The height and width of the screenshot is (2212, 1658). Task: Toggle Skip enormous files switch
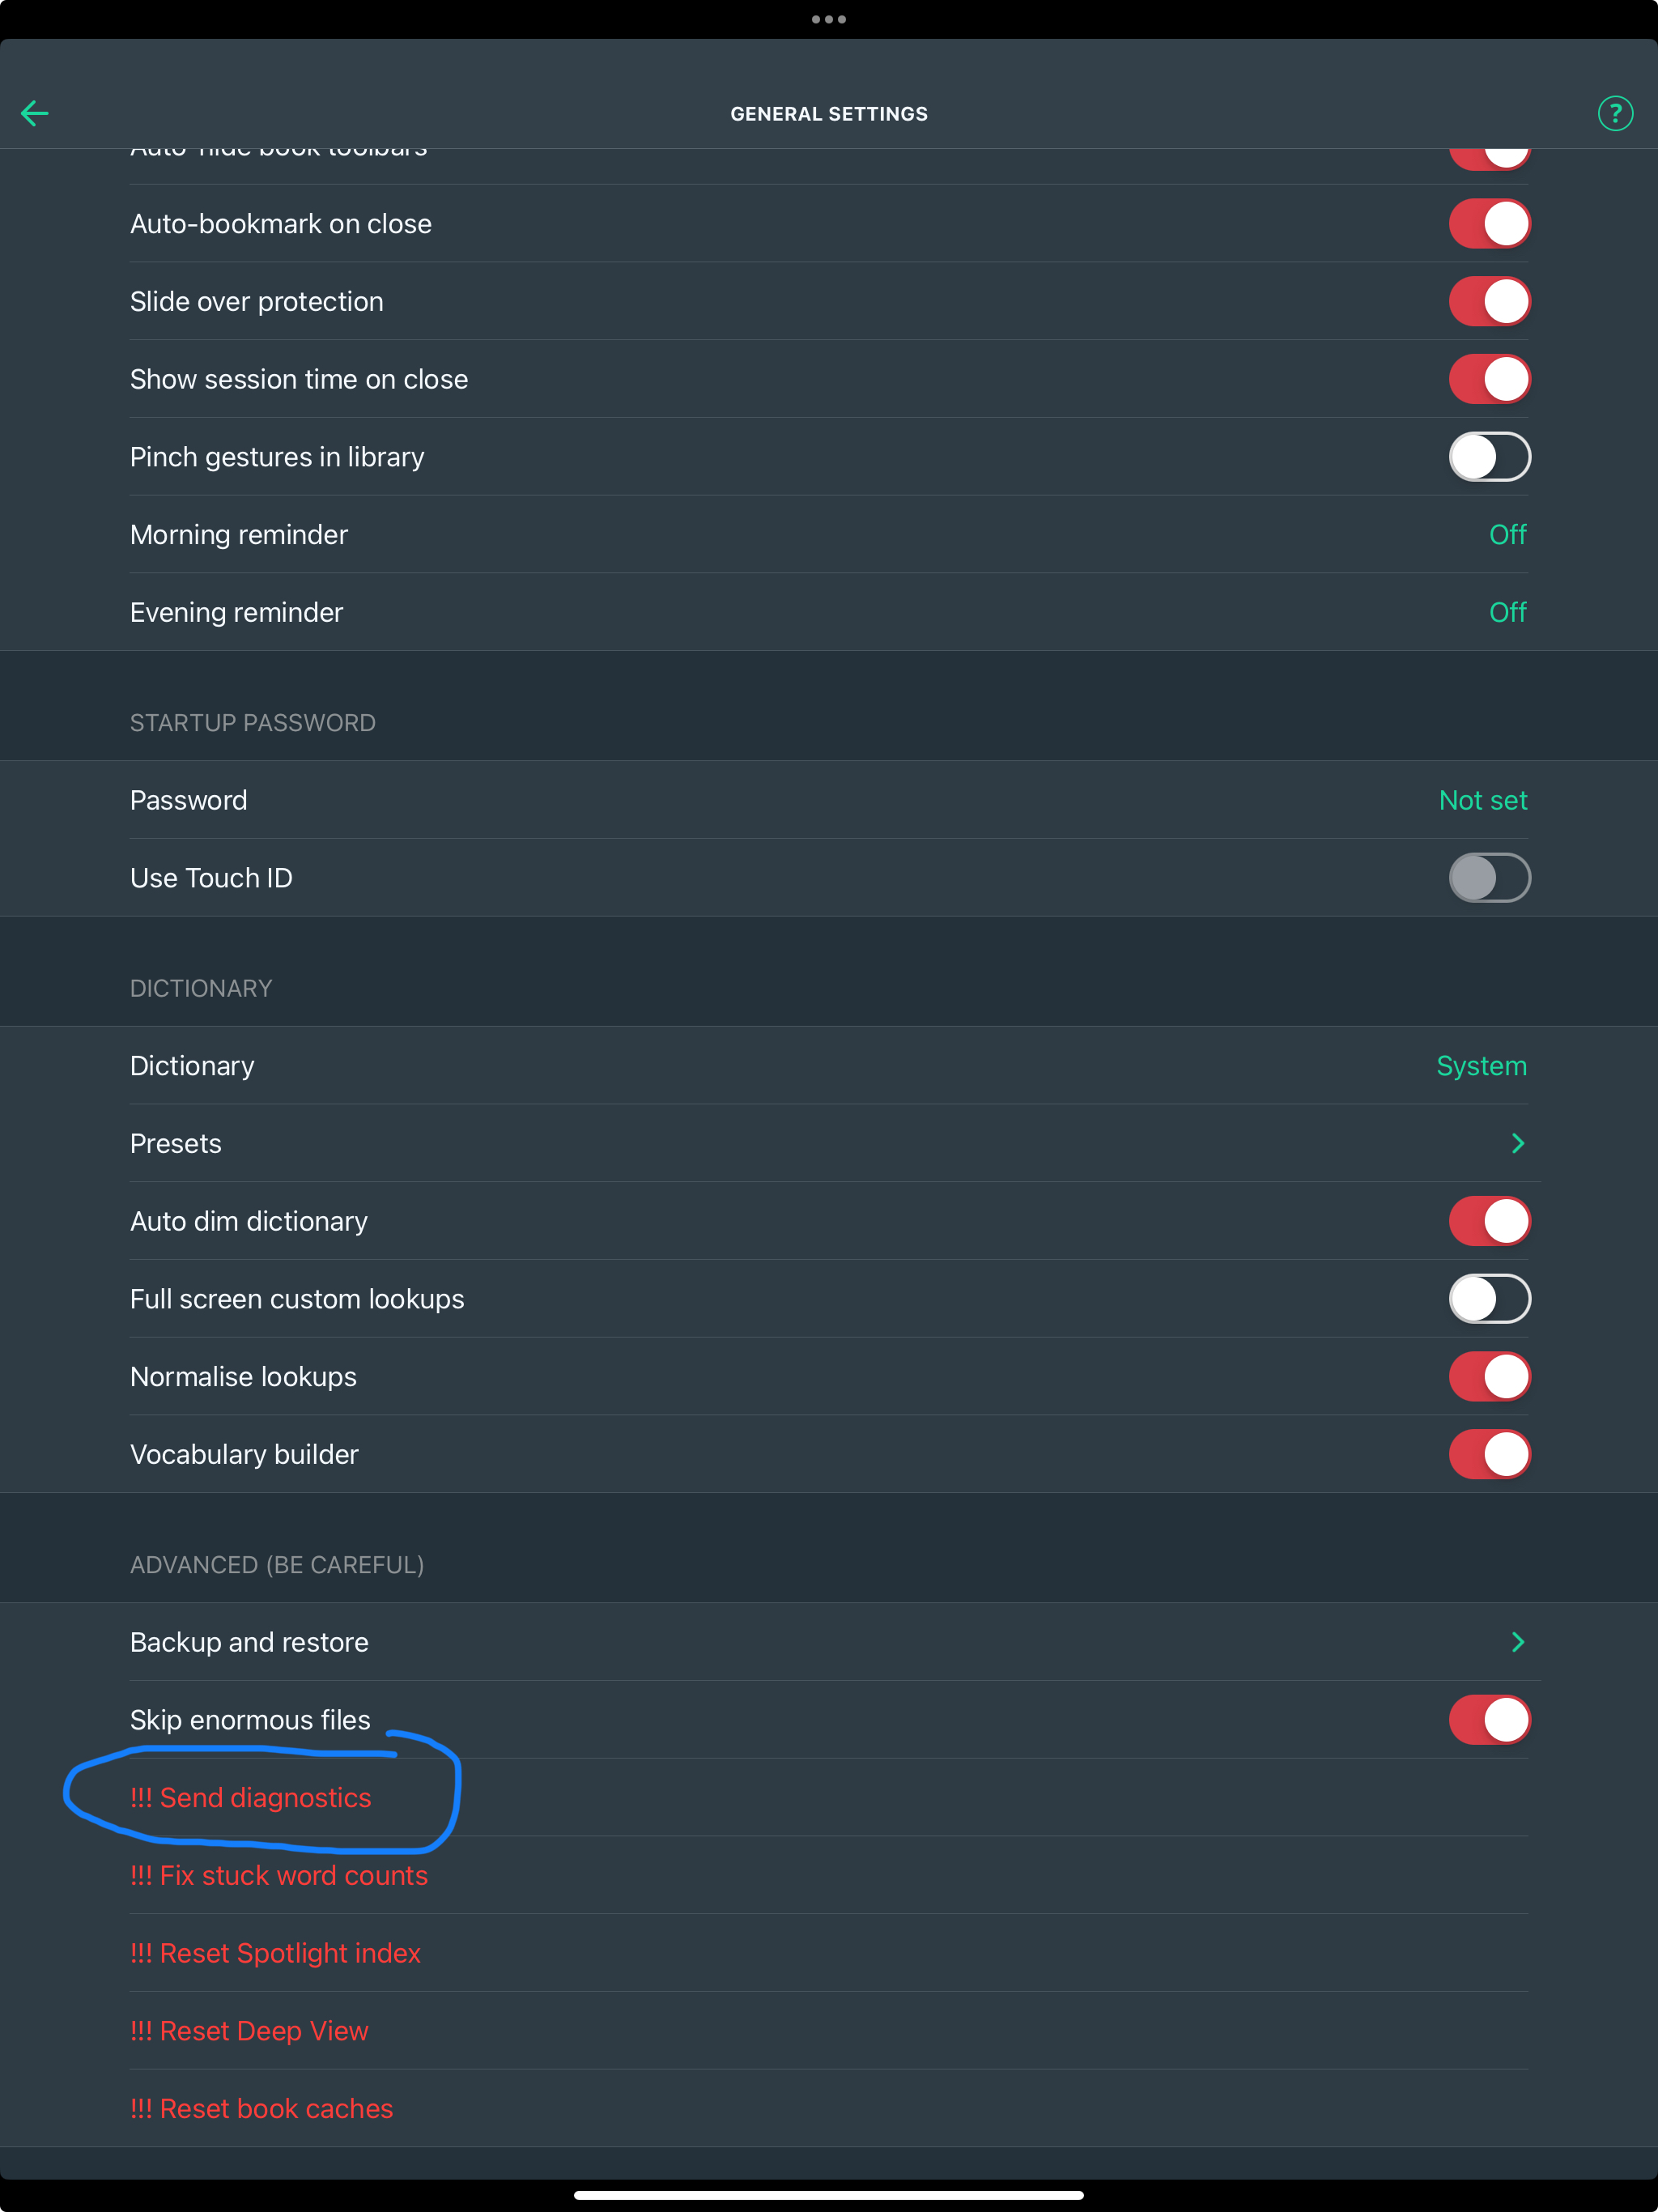[1488, 1720]
